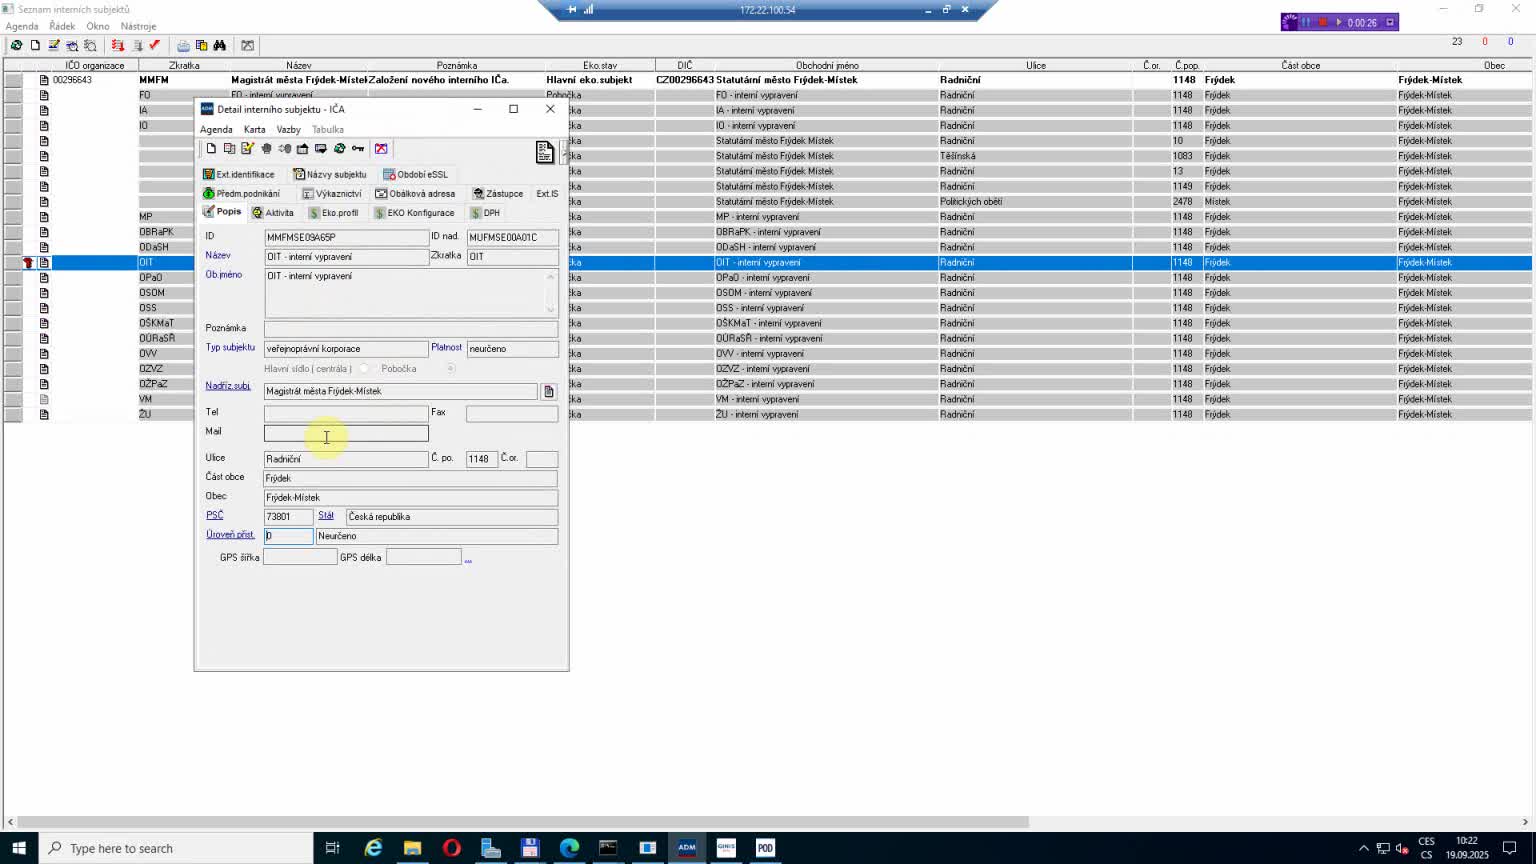Open the ADM app in taskbar
1536x864 pixels.
point(687,848)
